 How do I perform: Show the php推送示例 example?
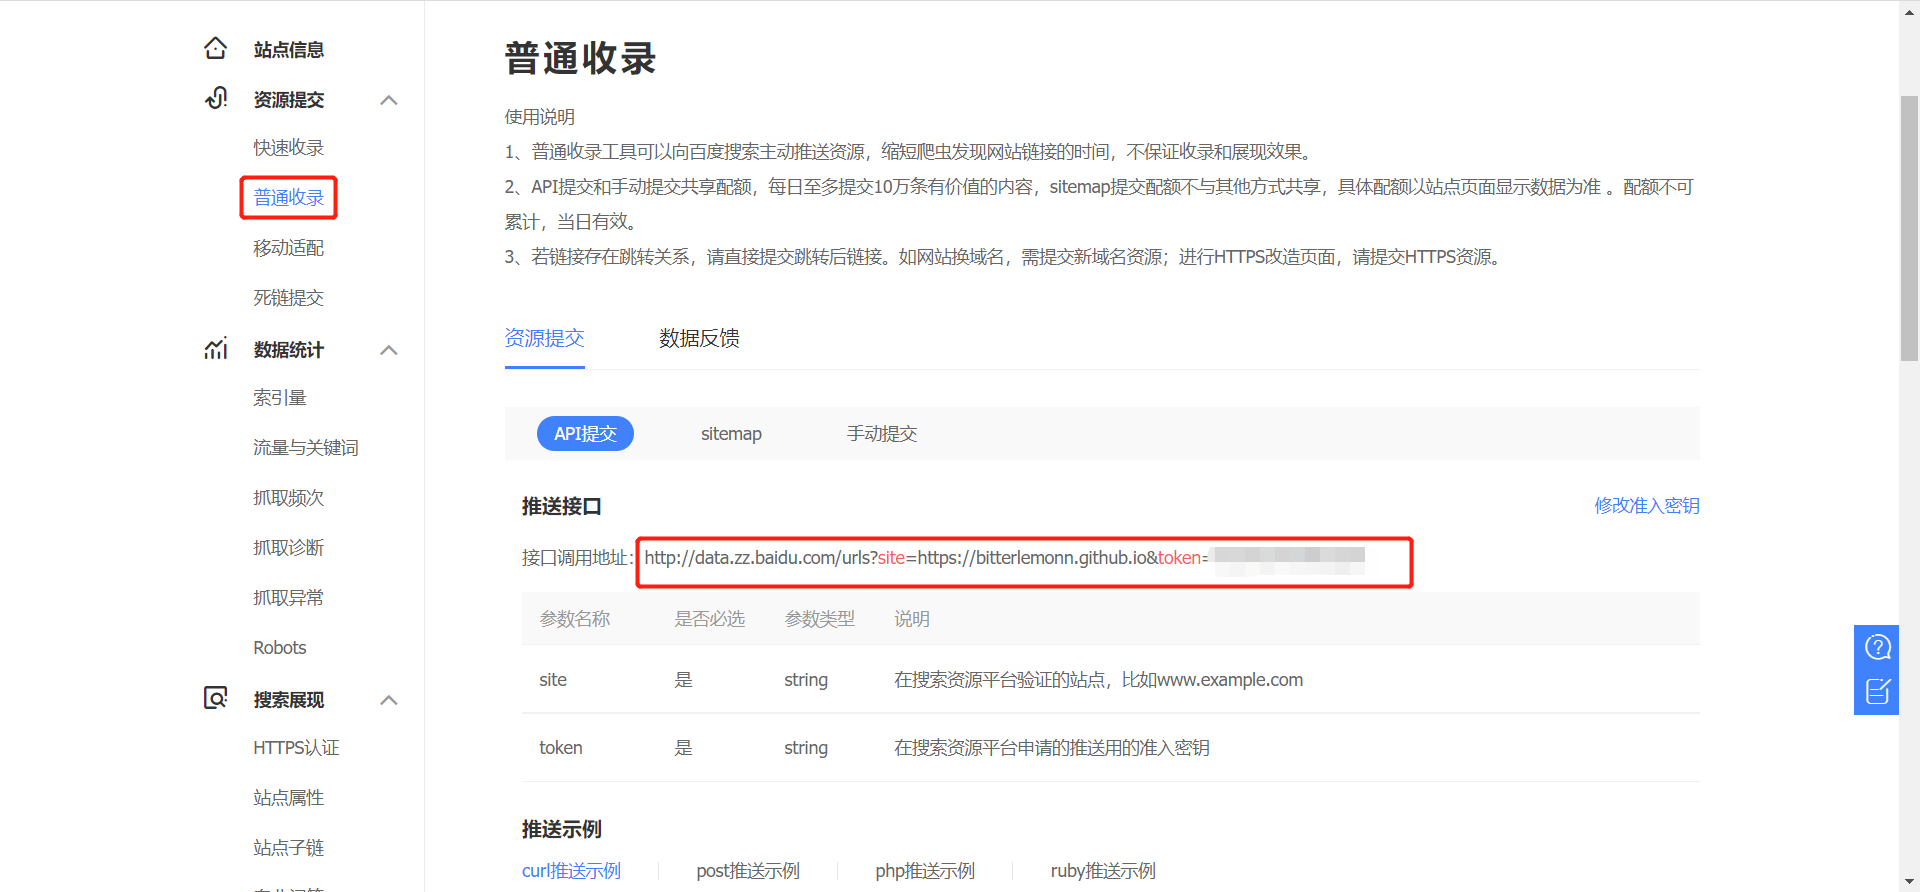coord(925,871)
